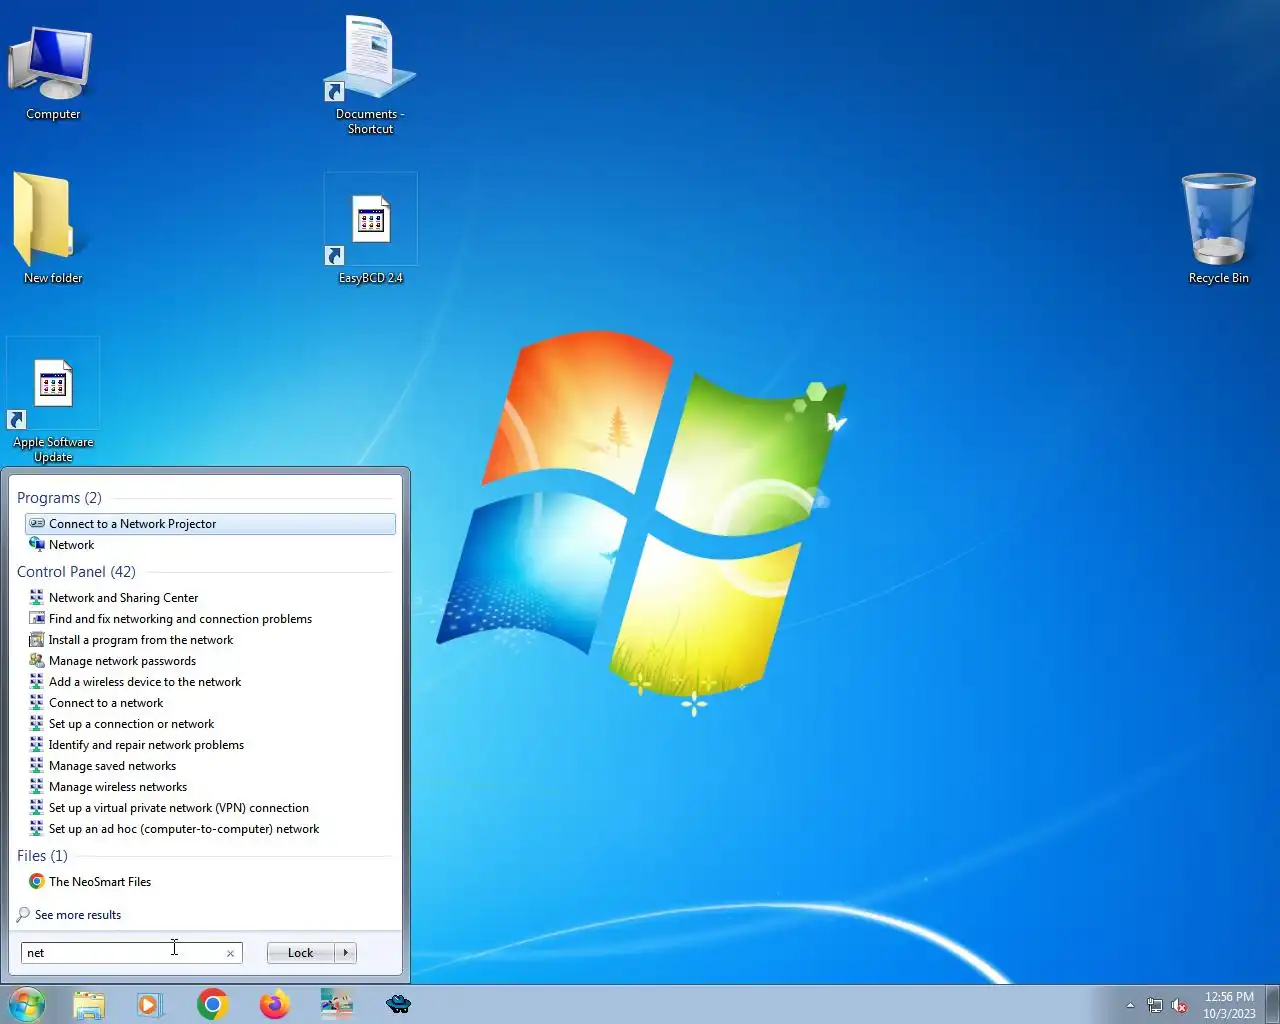Select the Apple Software Update shortcut
Viewport: 1280px width, 1024px height.
pos(53,401)
